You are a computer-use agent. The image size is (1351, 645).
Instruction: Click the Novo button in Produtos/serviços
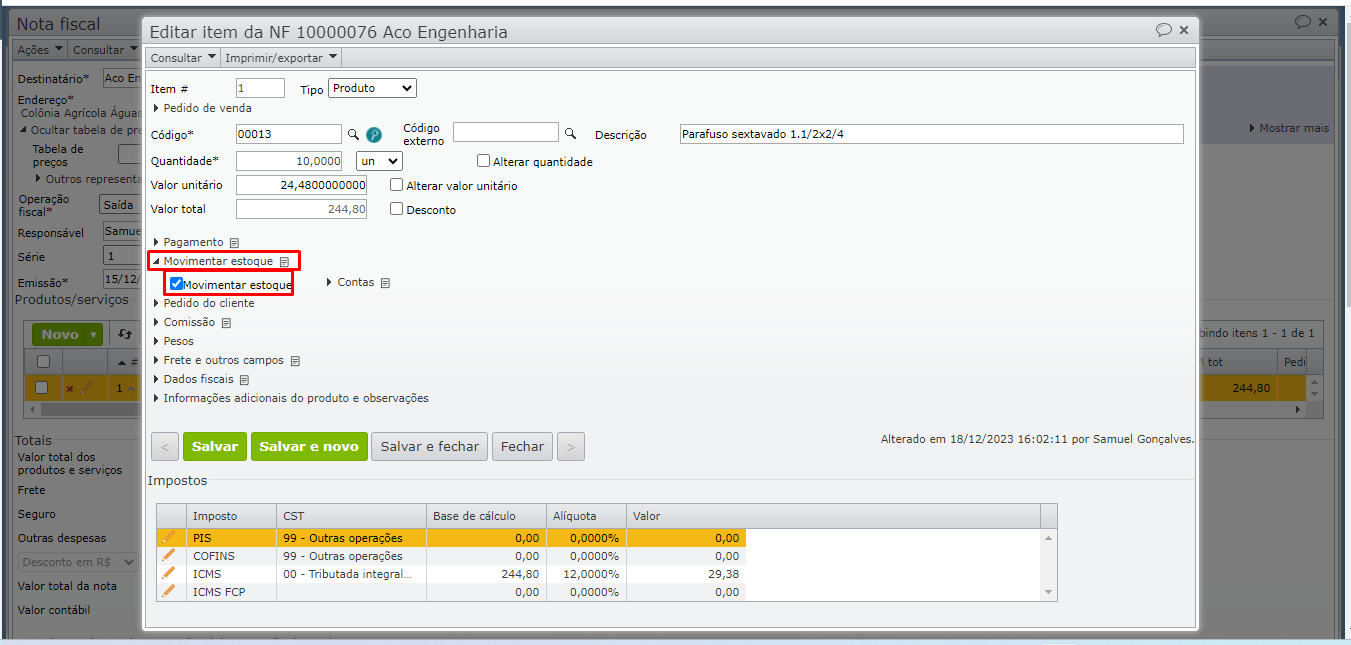(x=59, y=335)
